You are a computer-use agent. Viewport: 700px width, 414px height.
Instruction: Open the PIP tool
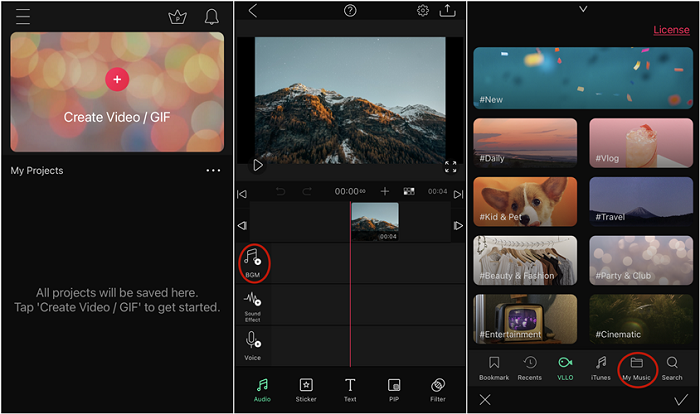point(394,389)
